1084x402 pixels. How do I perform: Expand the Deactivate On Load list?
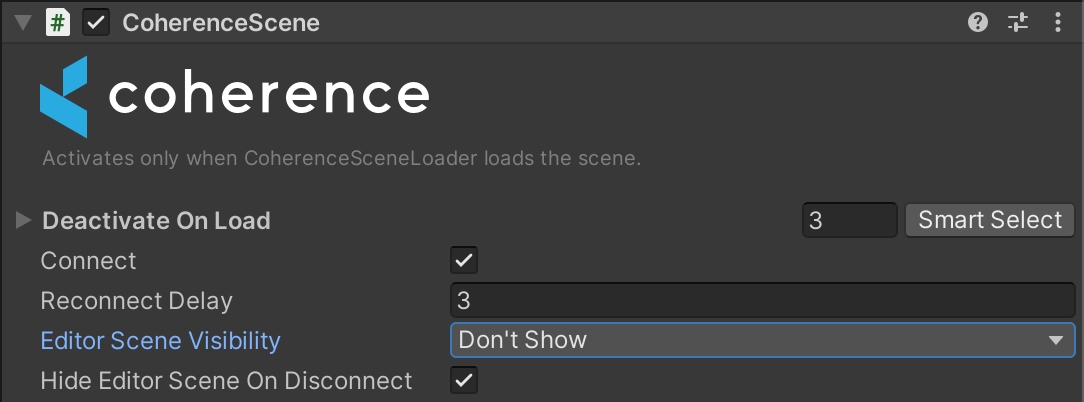24,220
